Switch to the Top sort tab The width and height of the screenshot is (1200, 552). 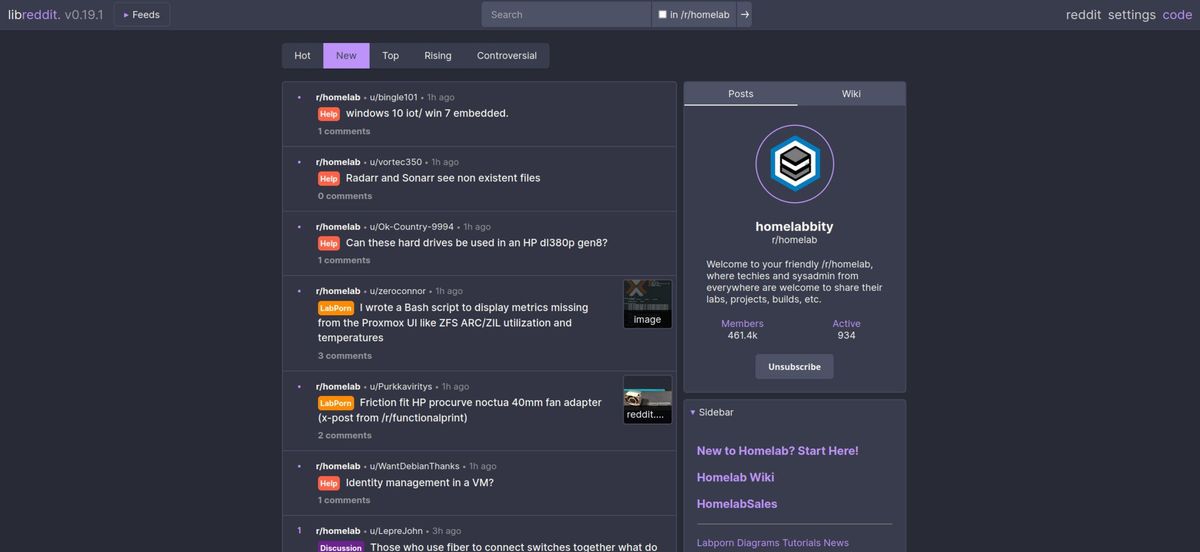(x=390, y=56)
